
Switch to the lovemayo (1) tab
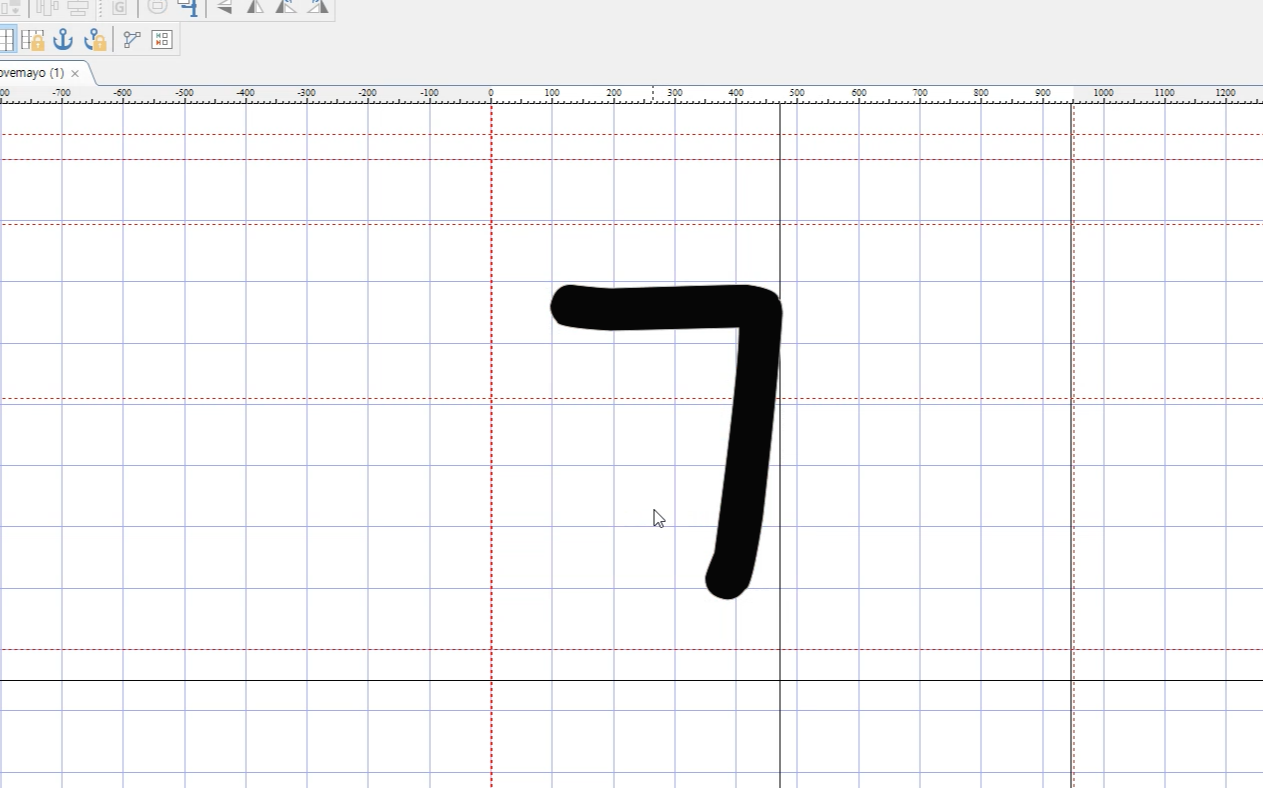tap(32, 73)
